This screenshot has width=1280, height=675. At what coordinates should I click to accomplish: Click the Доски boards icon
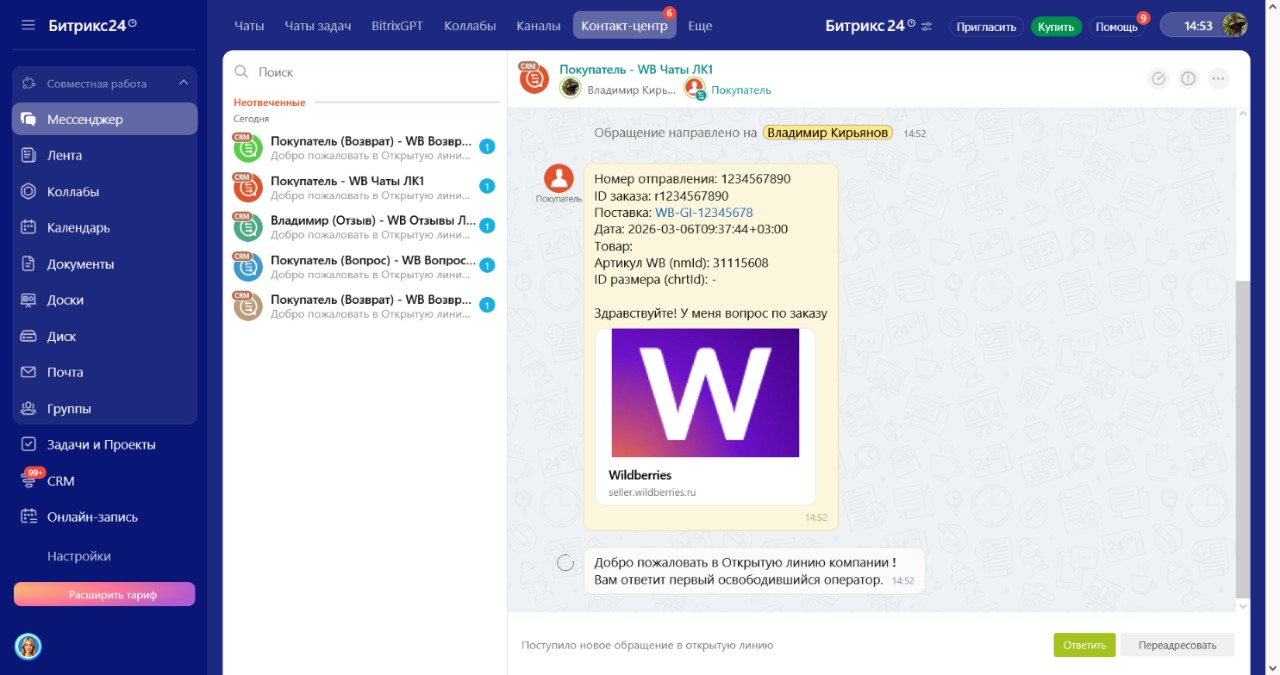(x=28, y=300)
